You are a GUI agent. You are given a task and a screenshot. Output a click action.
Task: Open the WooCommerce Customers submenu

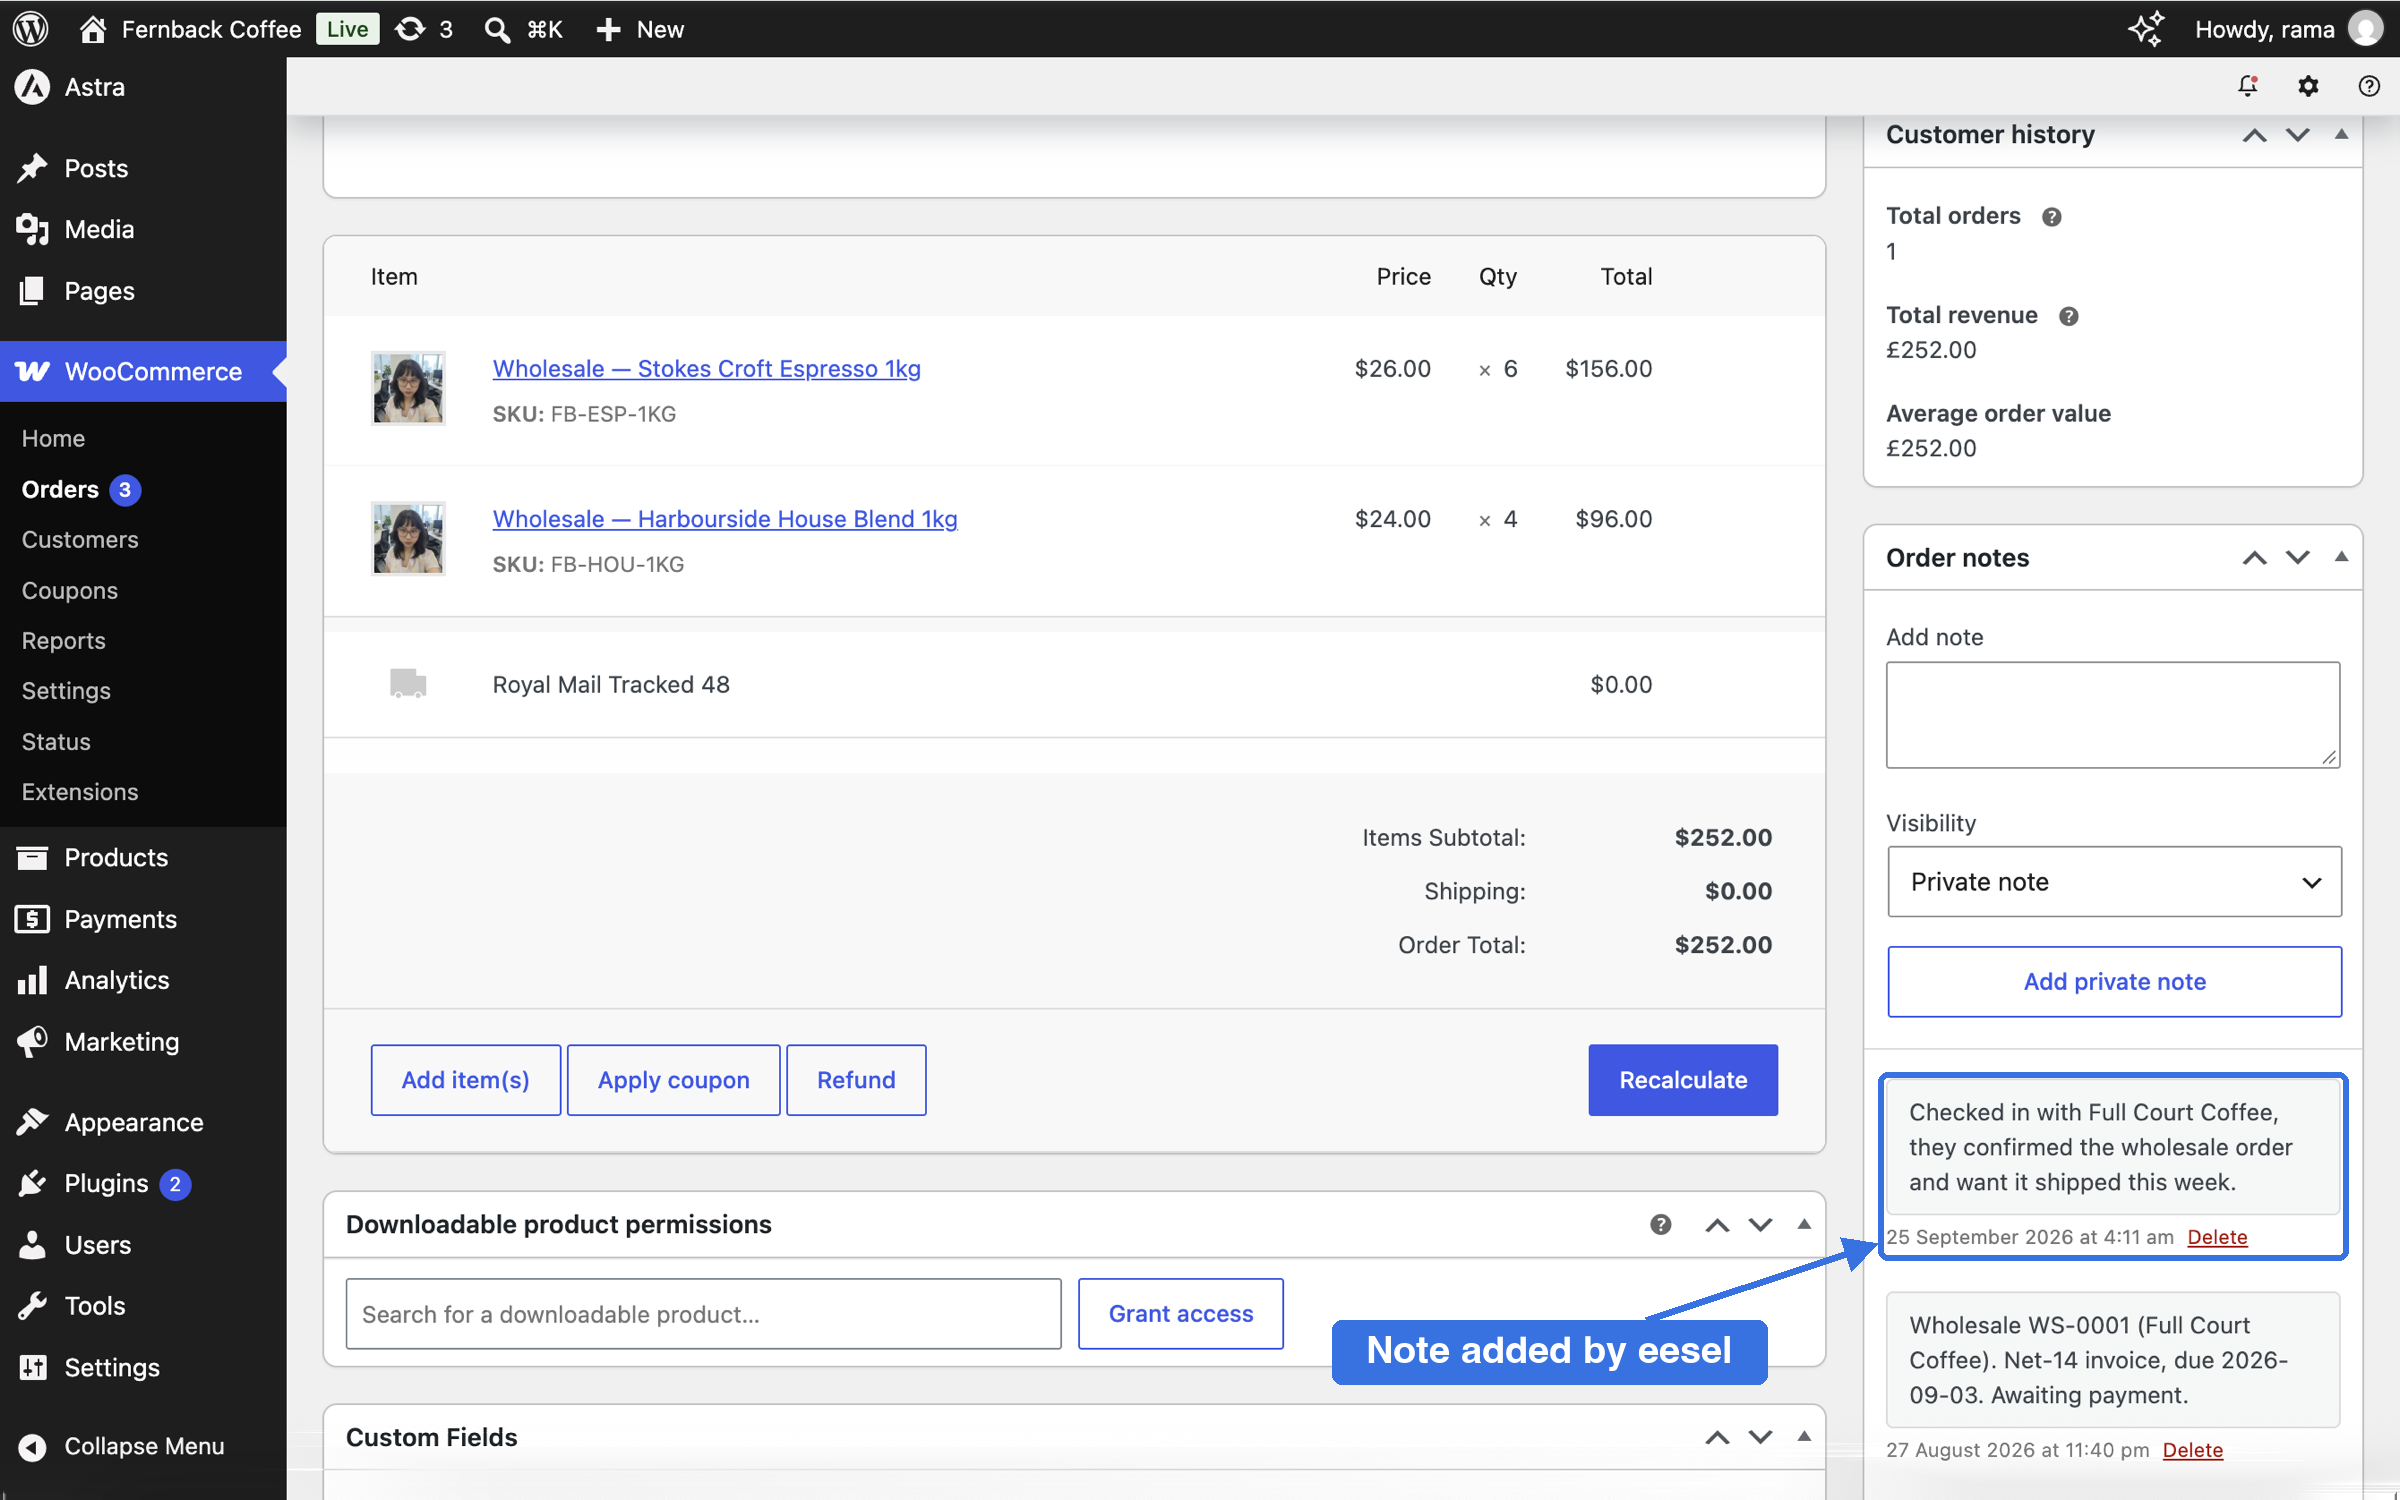[x=80, y=540]
